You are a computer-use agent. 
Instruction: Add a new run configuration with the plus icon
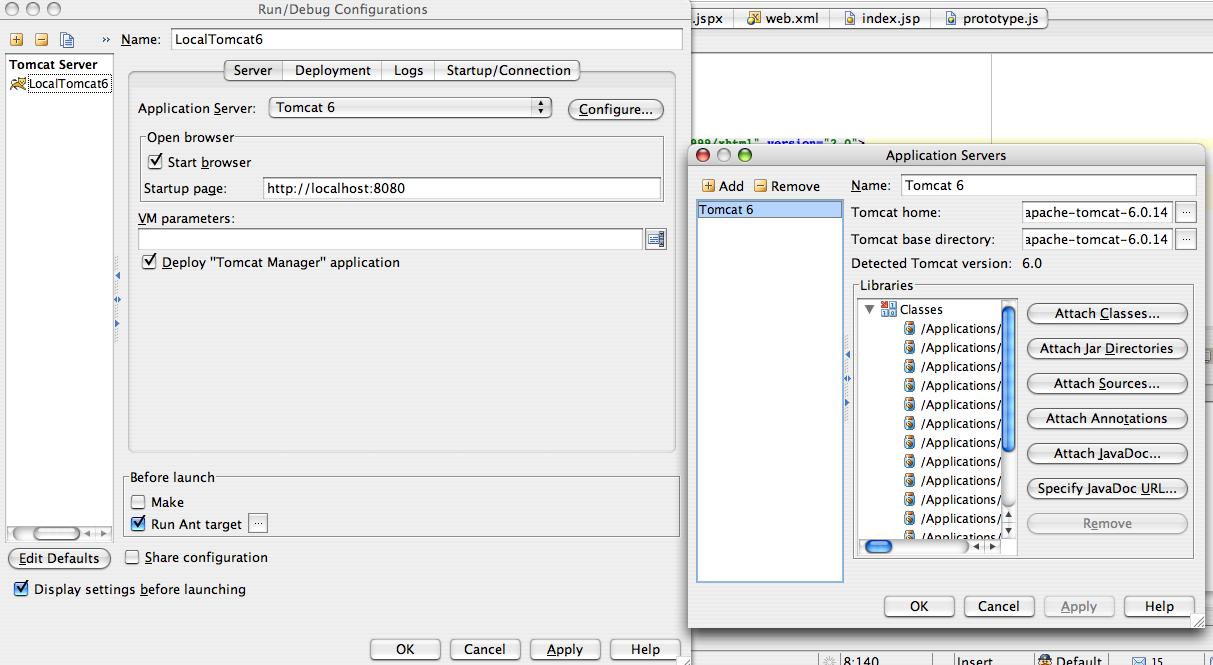[x=15, y=38]
